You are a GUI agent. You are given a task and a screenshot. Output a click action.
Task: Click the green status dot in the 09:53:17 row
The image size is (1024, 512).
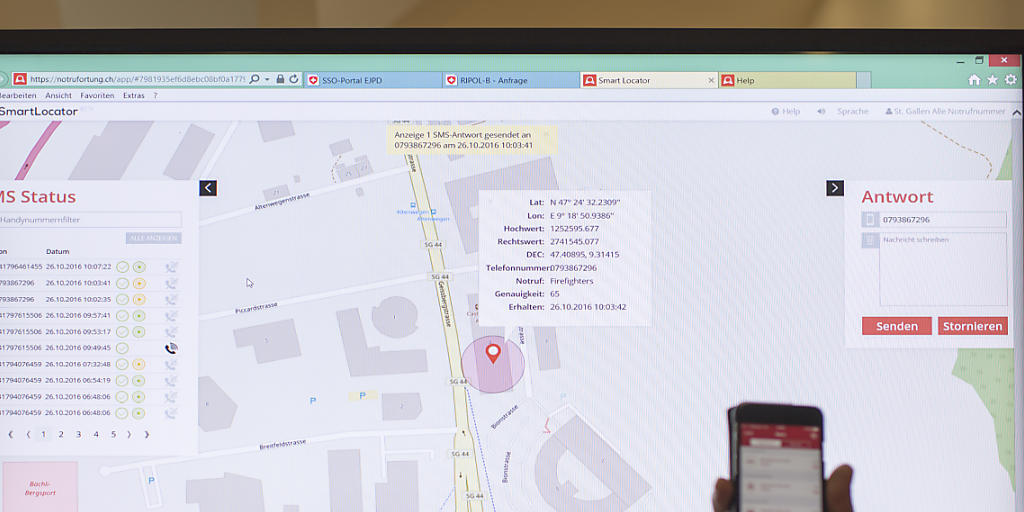[x=138, y=332]
